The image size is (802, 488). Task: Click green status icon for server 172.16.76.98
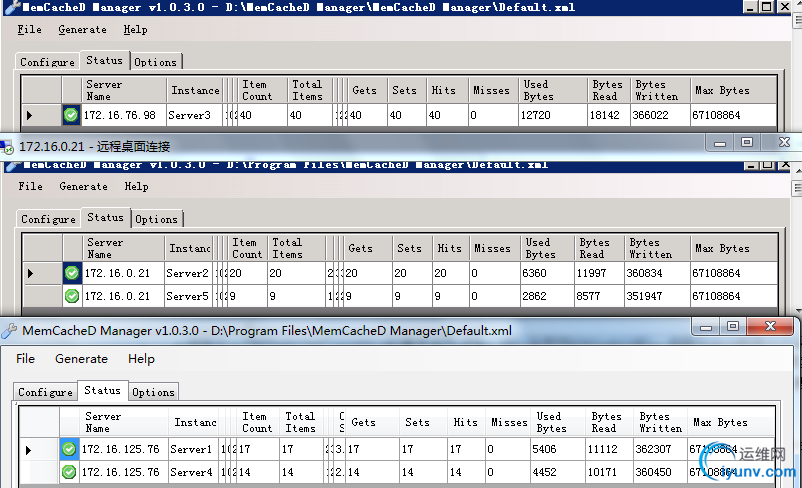click(71, 115)
